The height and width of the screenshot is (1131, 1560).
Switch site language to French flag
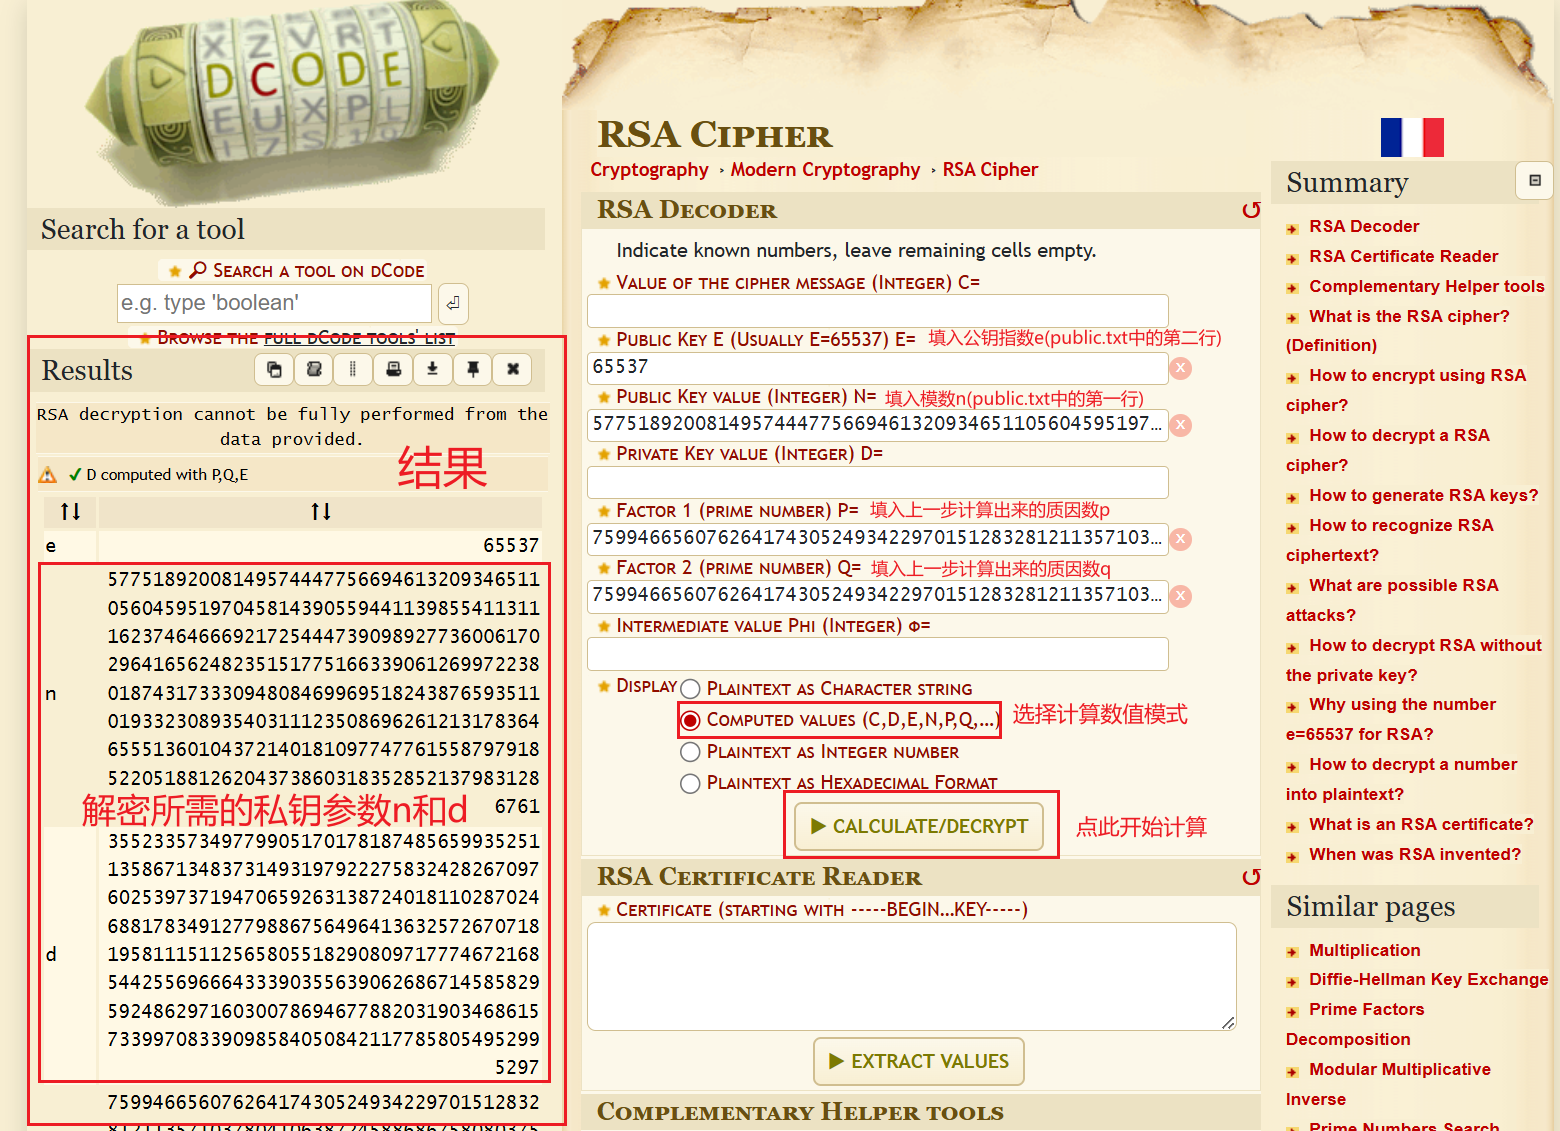1412,137
